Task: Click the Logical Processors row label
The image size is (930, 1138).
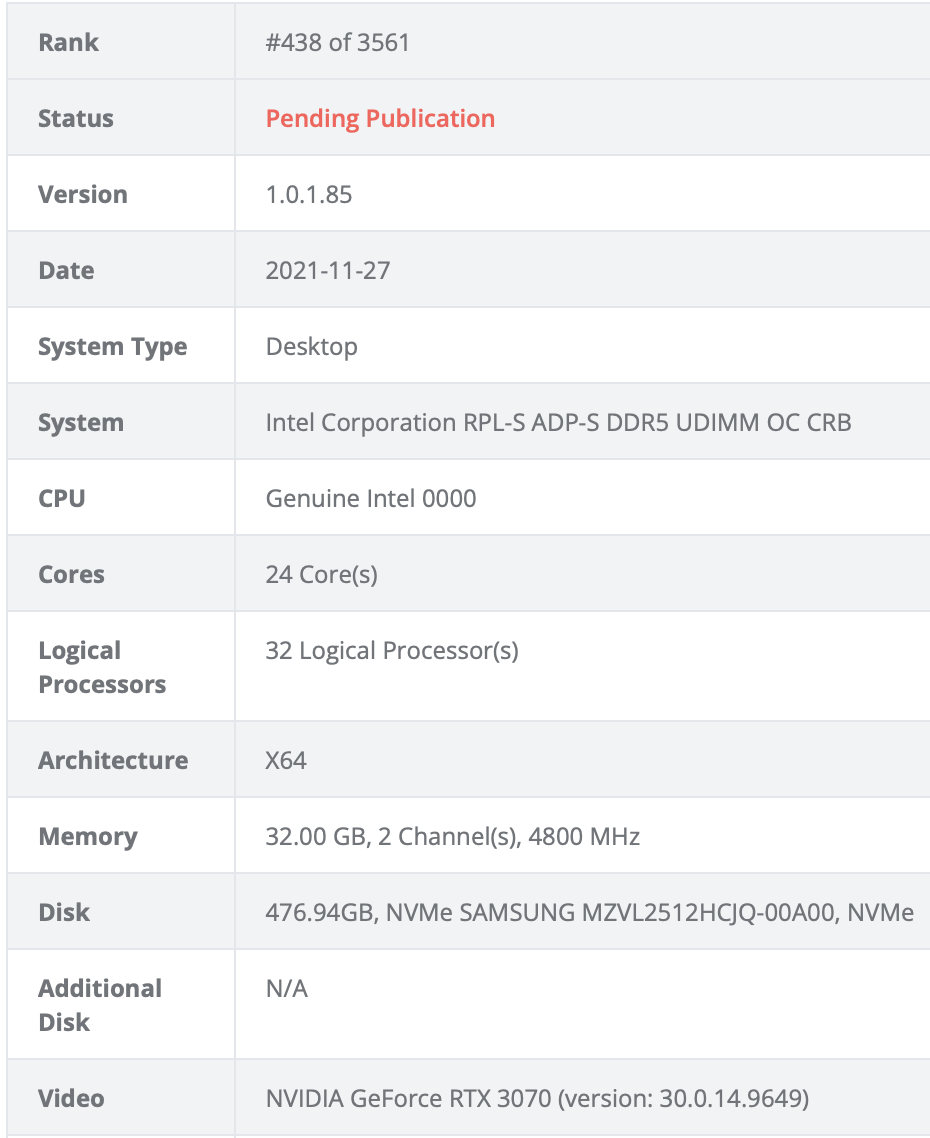Action: click(102, 667)
